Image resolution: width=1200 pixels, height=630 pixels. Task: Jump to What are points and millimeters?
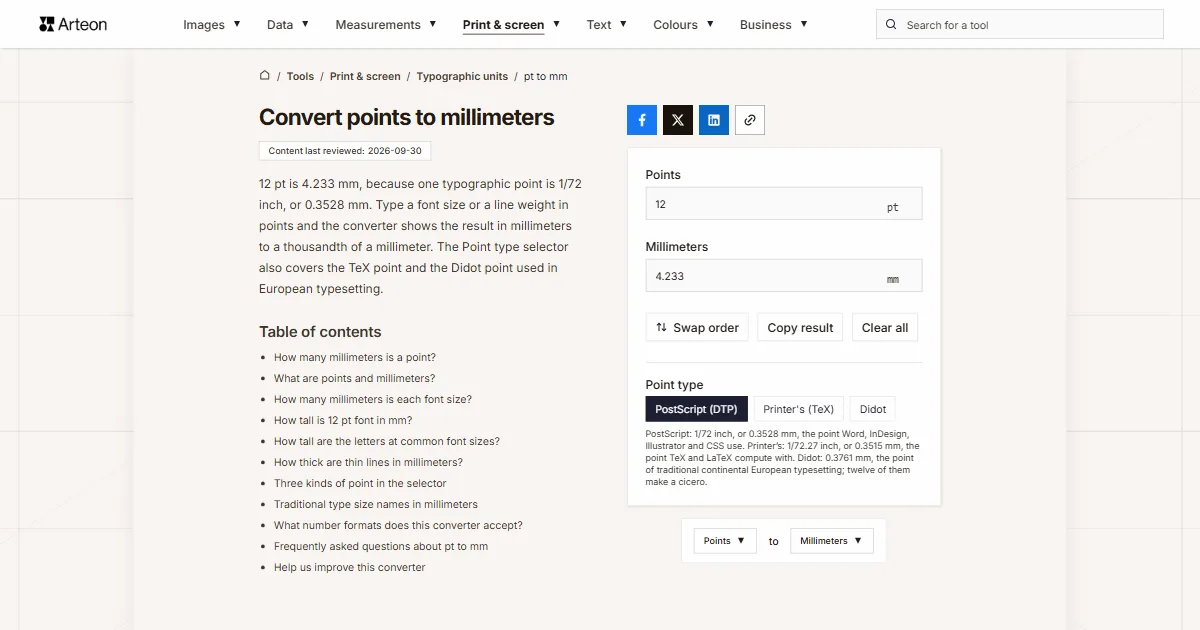[x=354, y=378]
